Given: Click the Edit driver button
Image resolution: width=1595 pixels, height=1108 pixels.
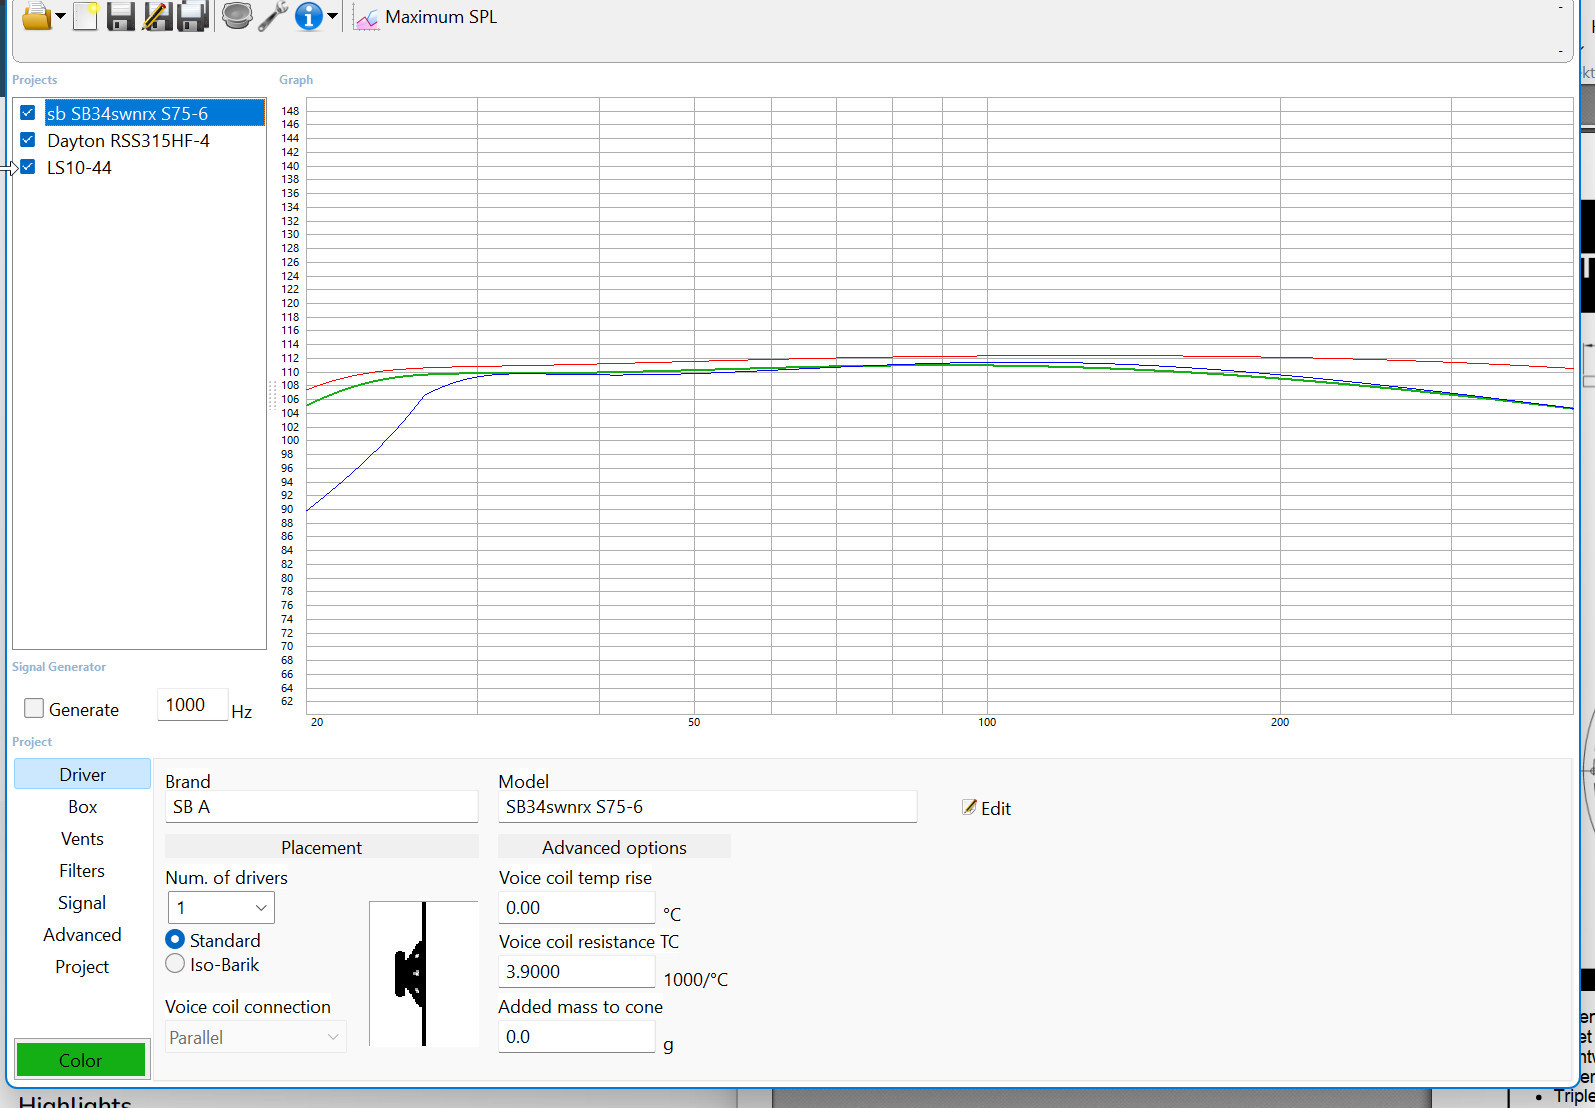Looking at the screenshot, I should point(987,808).
